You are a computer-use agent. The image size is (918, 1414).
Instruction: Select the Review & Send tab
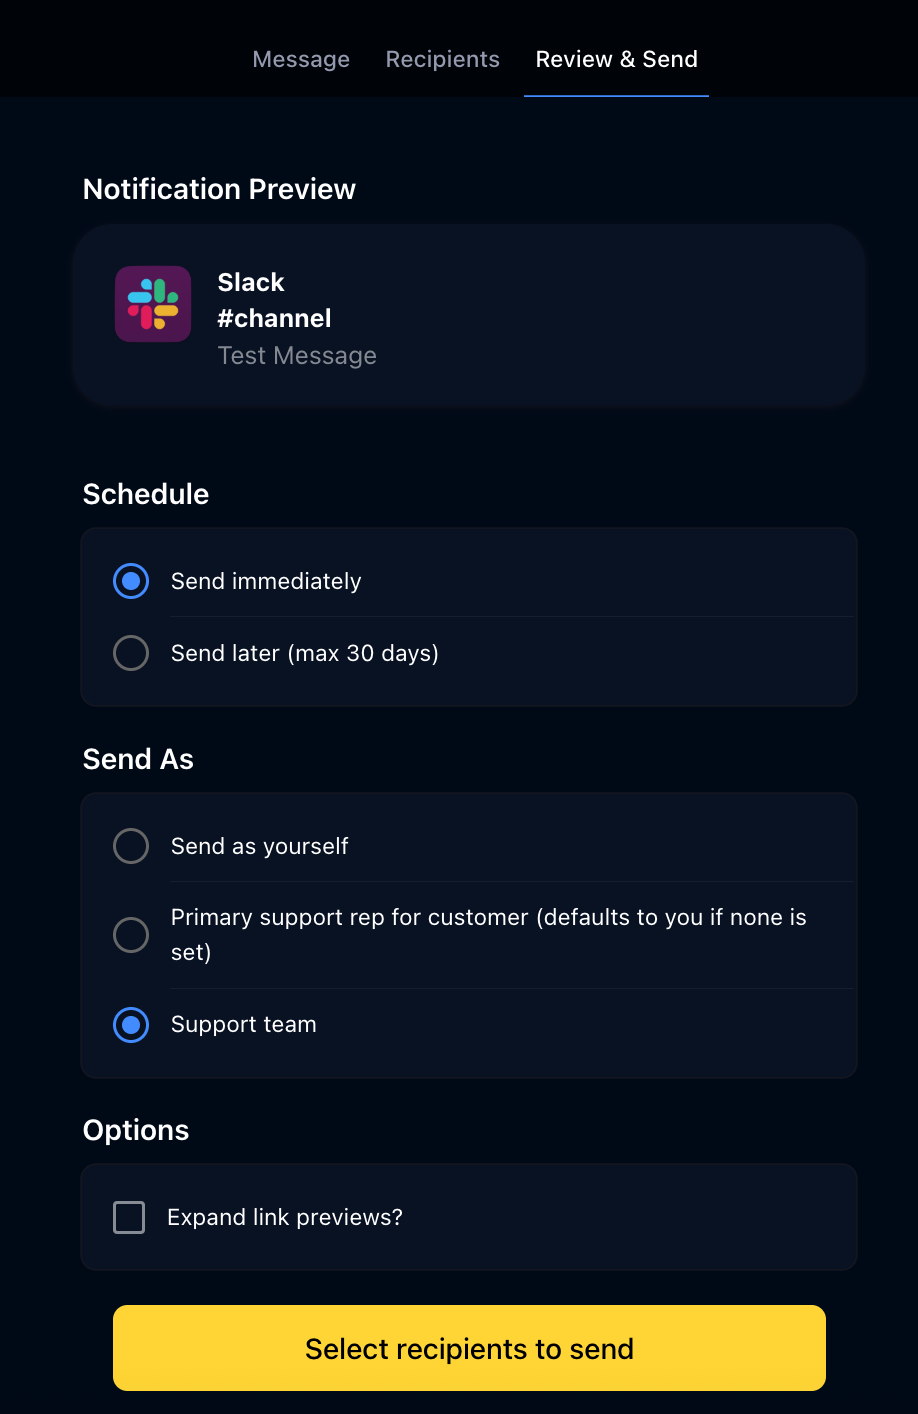tap(616, 60)
